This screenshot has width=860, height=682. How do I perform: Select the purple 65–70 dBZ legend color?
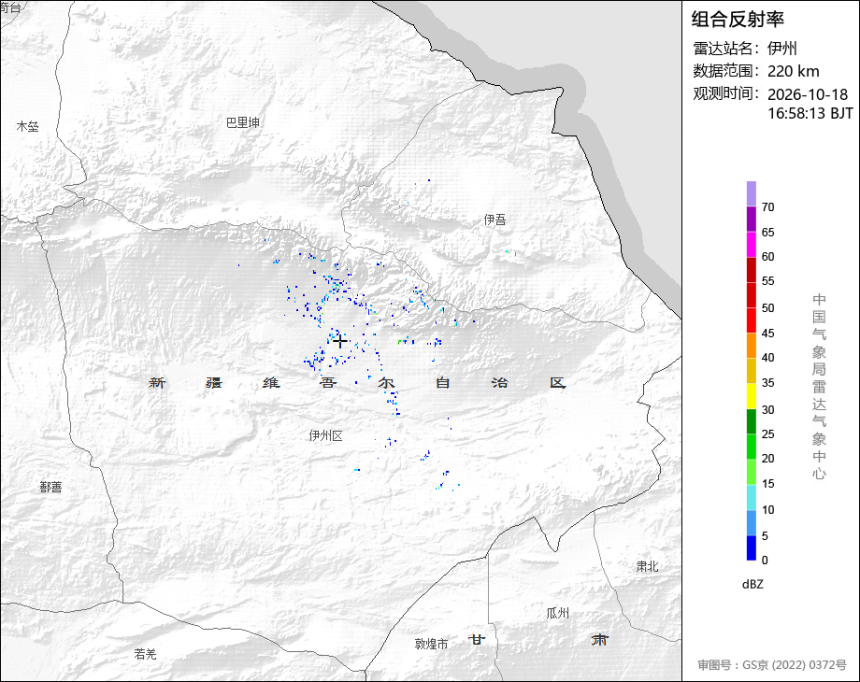pos(751,219)
